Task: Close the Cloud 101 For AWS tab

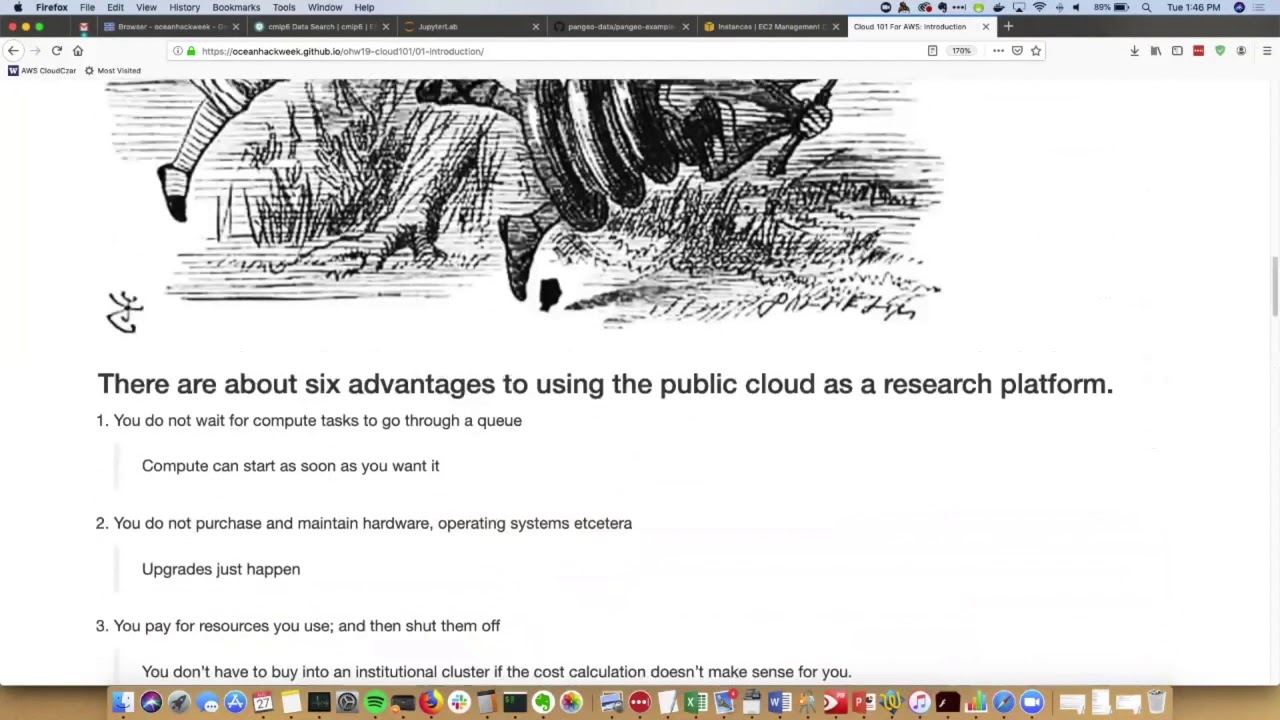Action: click(x=985, y=27)
